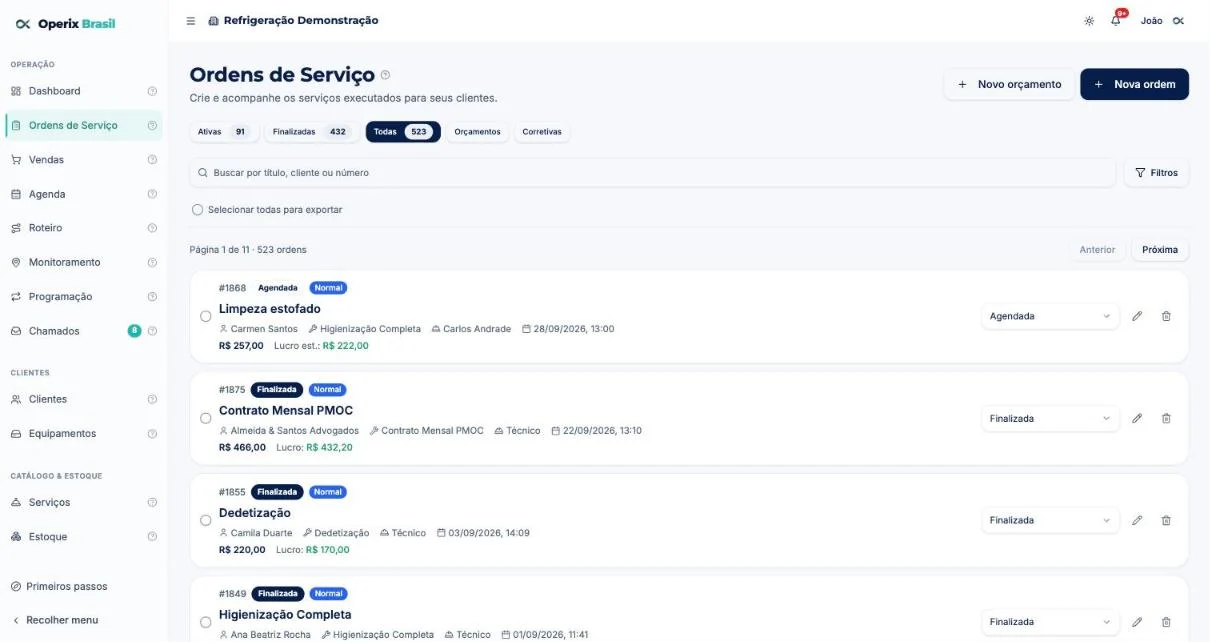Edit order Limpeza estofado with pencil icon
1210x642 pixels.
click(x=1137, y=316)
